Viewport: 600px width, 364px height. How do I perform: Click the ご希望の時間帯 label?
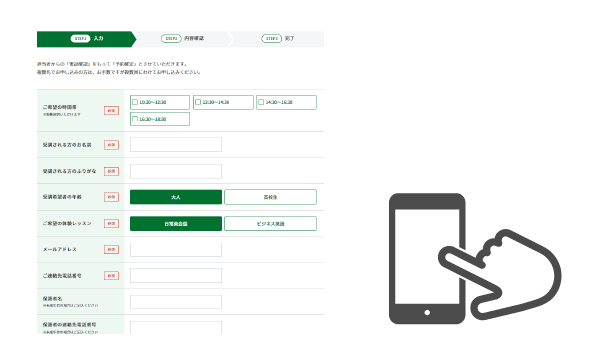tap(59, 107)
